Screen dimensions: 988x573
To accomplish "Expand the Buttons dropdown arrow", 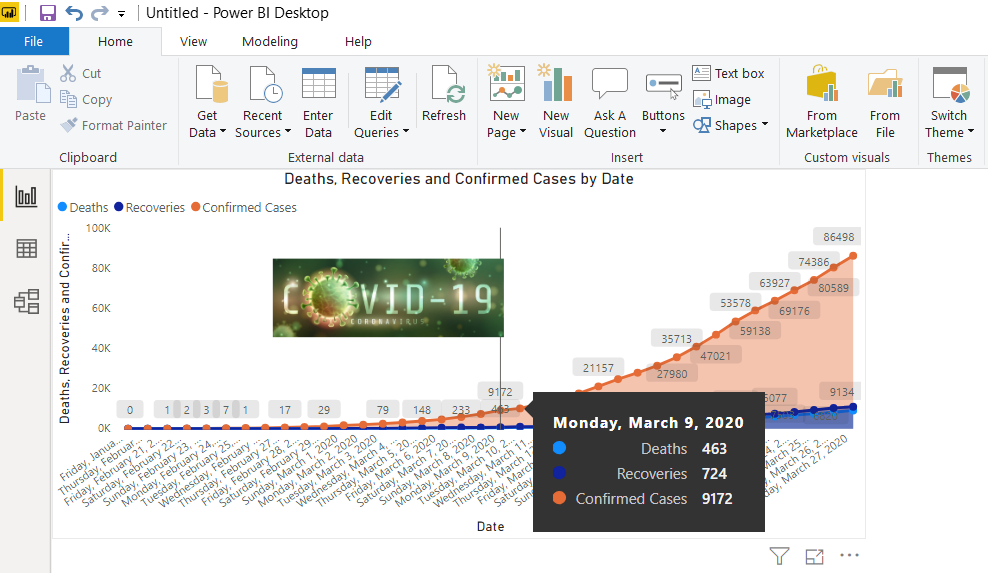I will [663, 131].
